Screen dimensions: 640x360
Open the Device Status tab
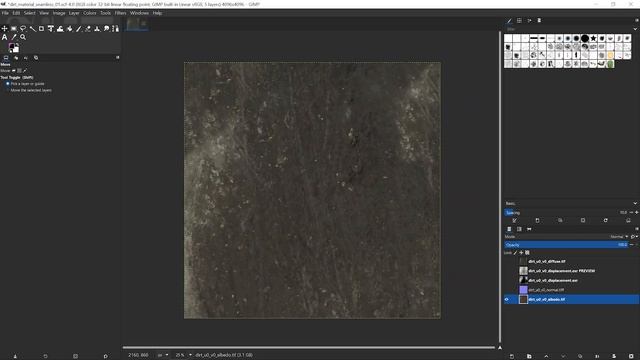click(16, 58)
